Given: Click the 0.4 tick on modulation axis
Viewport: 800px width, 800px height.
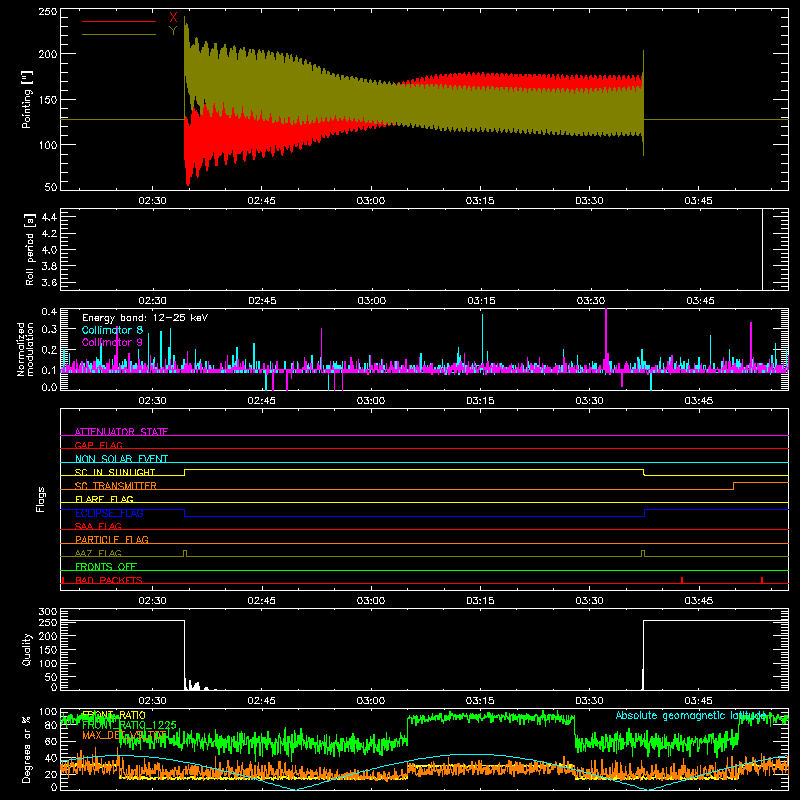Looking at the screenshot, I should pos(49,311).
